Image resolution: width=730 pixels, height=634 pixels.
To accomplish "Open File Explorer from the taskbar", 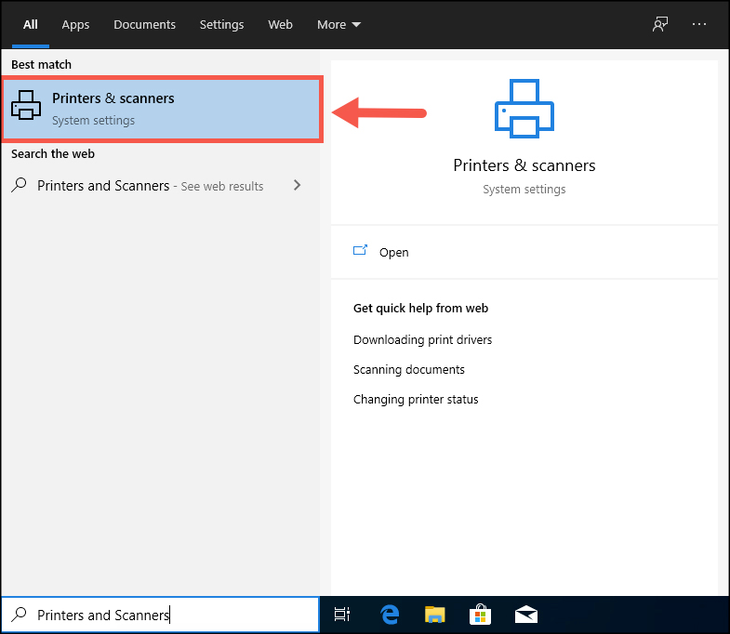I will pyautogui.click(x=434, y=614).
